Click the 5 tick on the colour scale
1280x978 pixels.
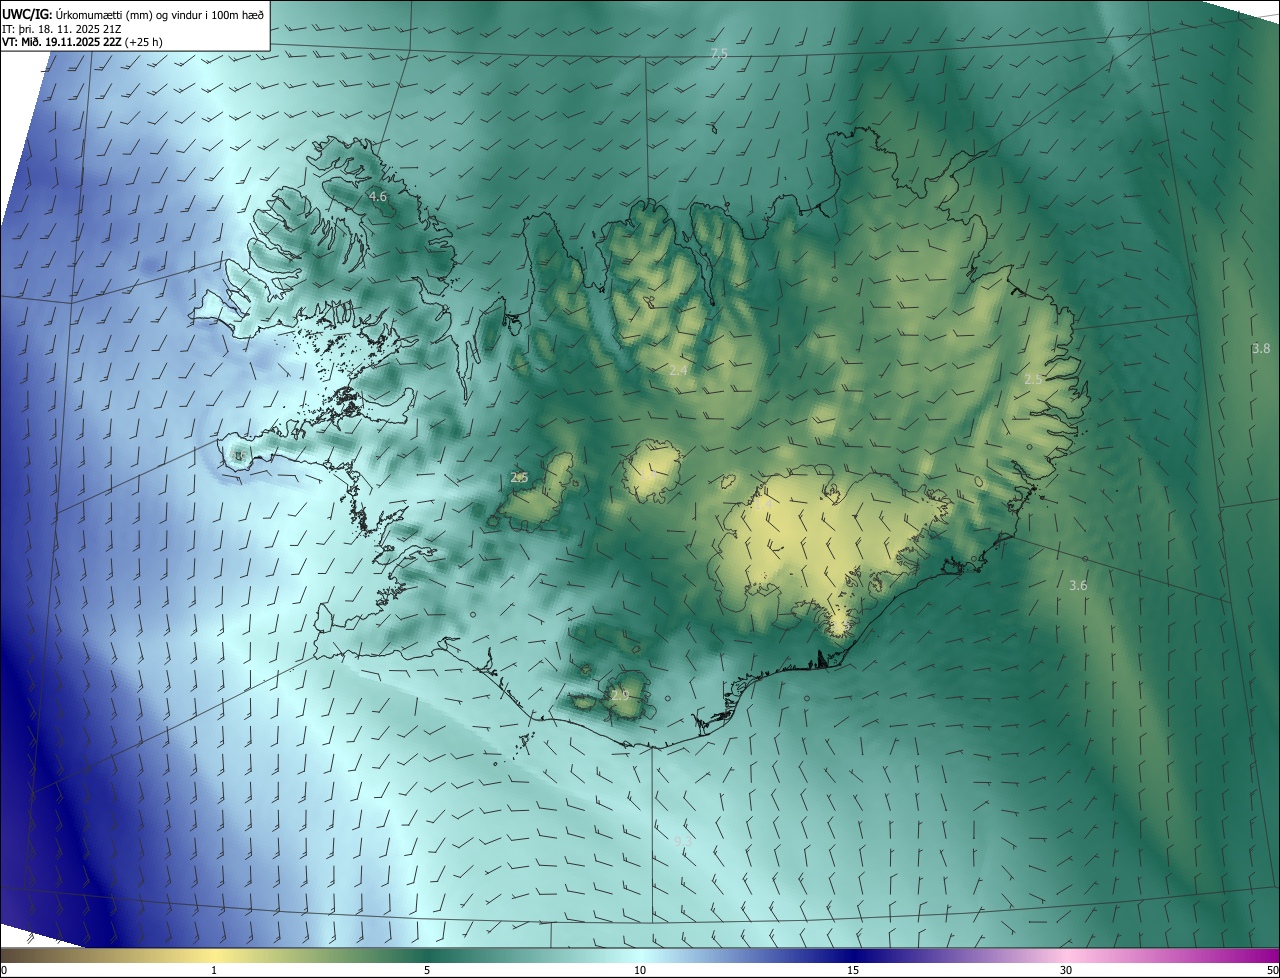tap(427, 971)
